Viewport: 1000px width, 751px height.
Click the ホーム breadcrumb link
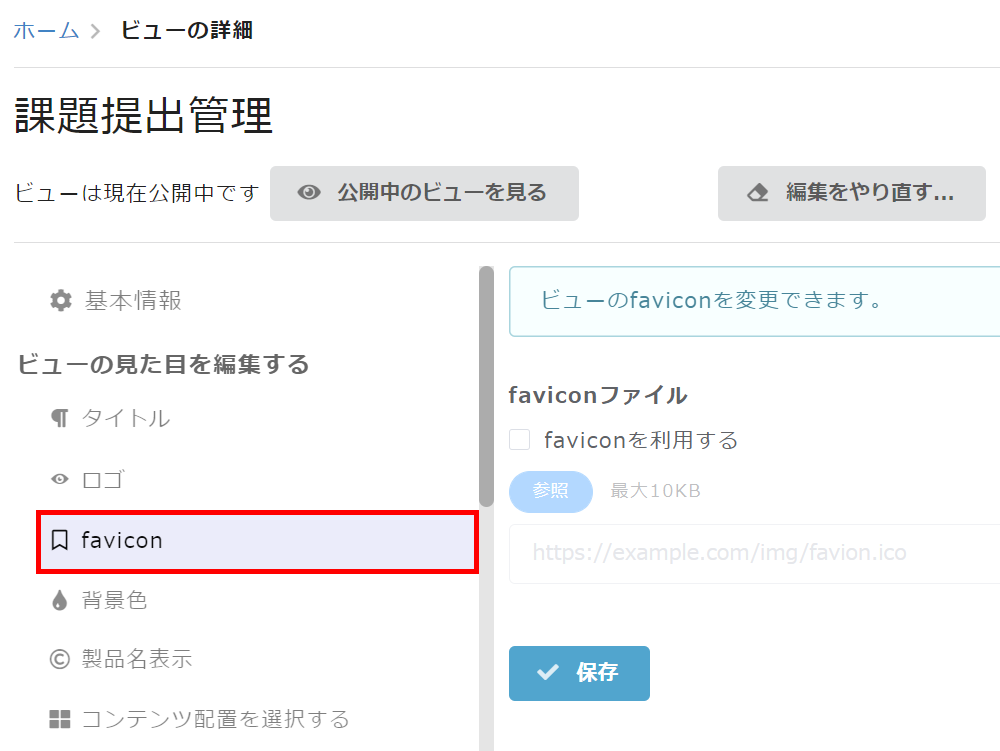pyautogui.click(x=47, y=31)
